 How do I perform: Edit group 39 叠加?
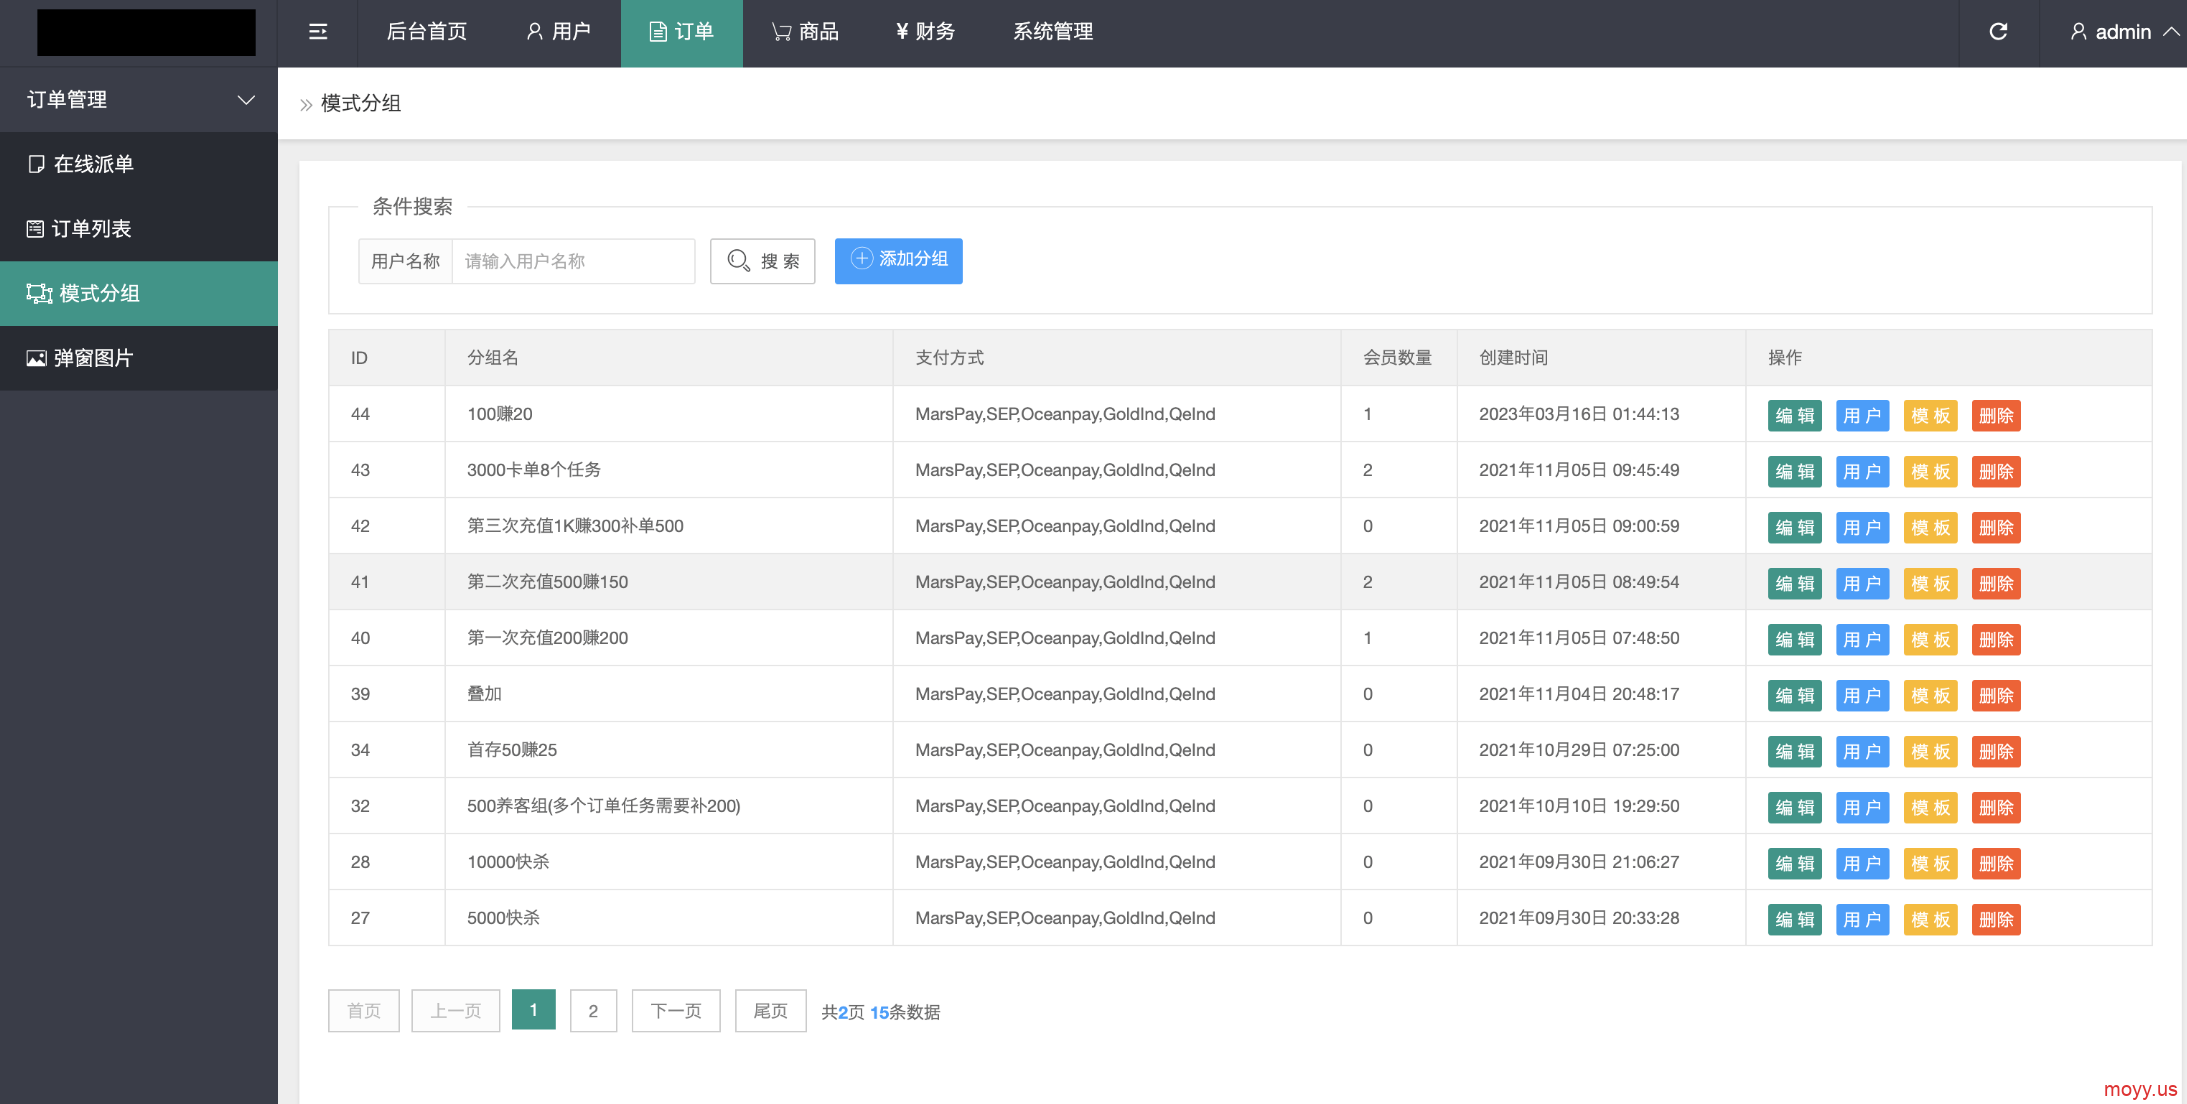[x=1794, y=696]
